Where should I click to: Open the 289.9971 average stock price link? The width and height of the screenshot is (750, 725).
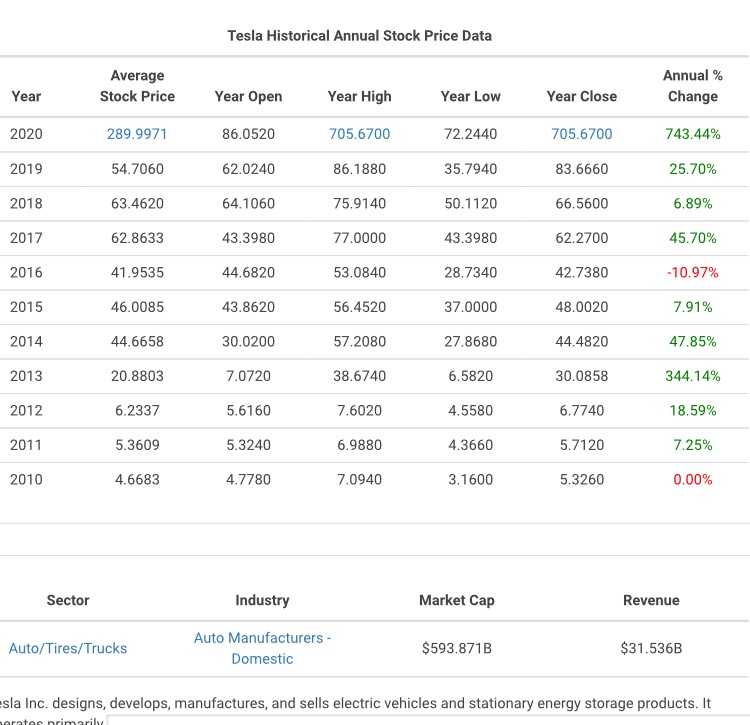point(137,134)
